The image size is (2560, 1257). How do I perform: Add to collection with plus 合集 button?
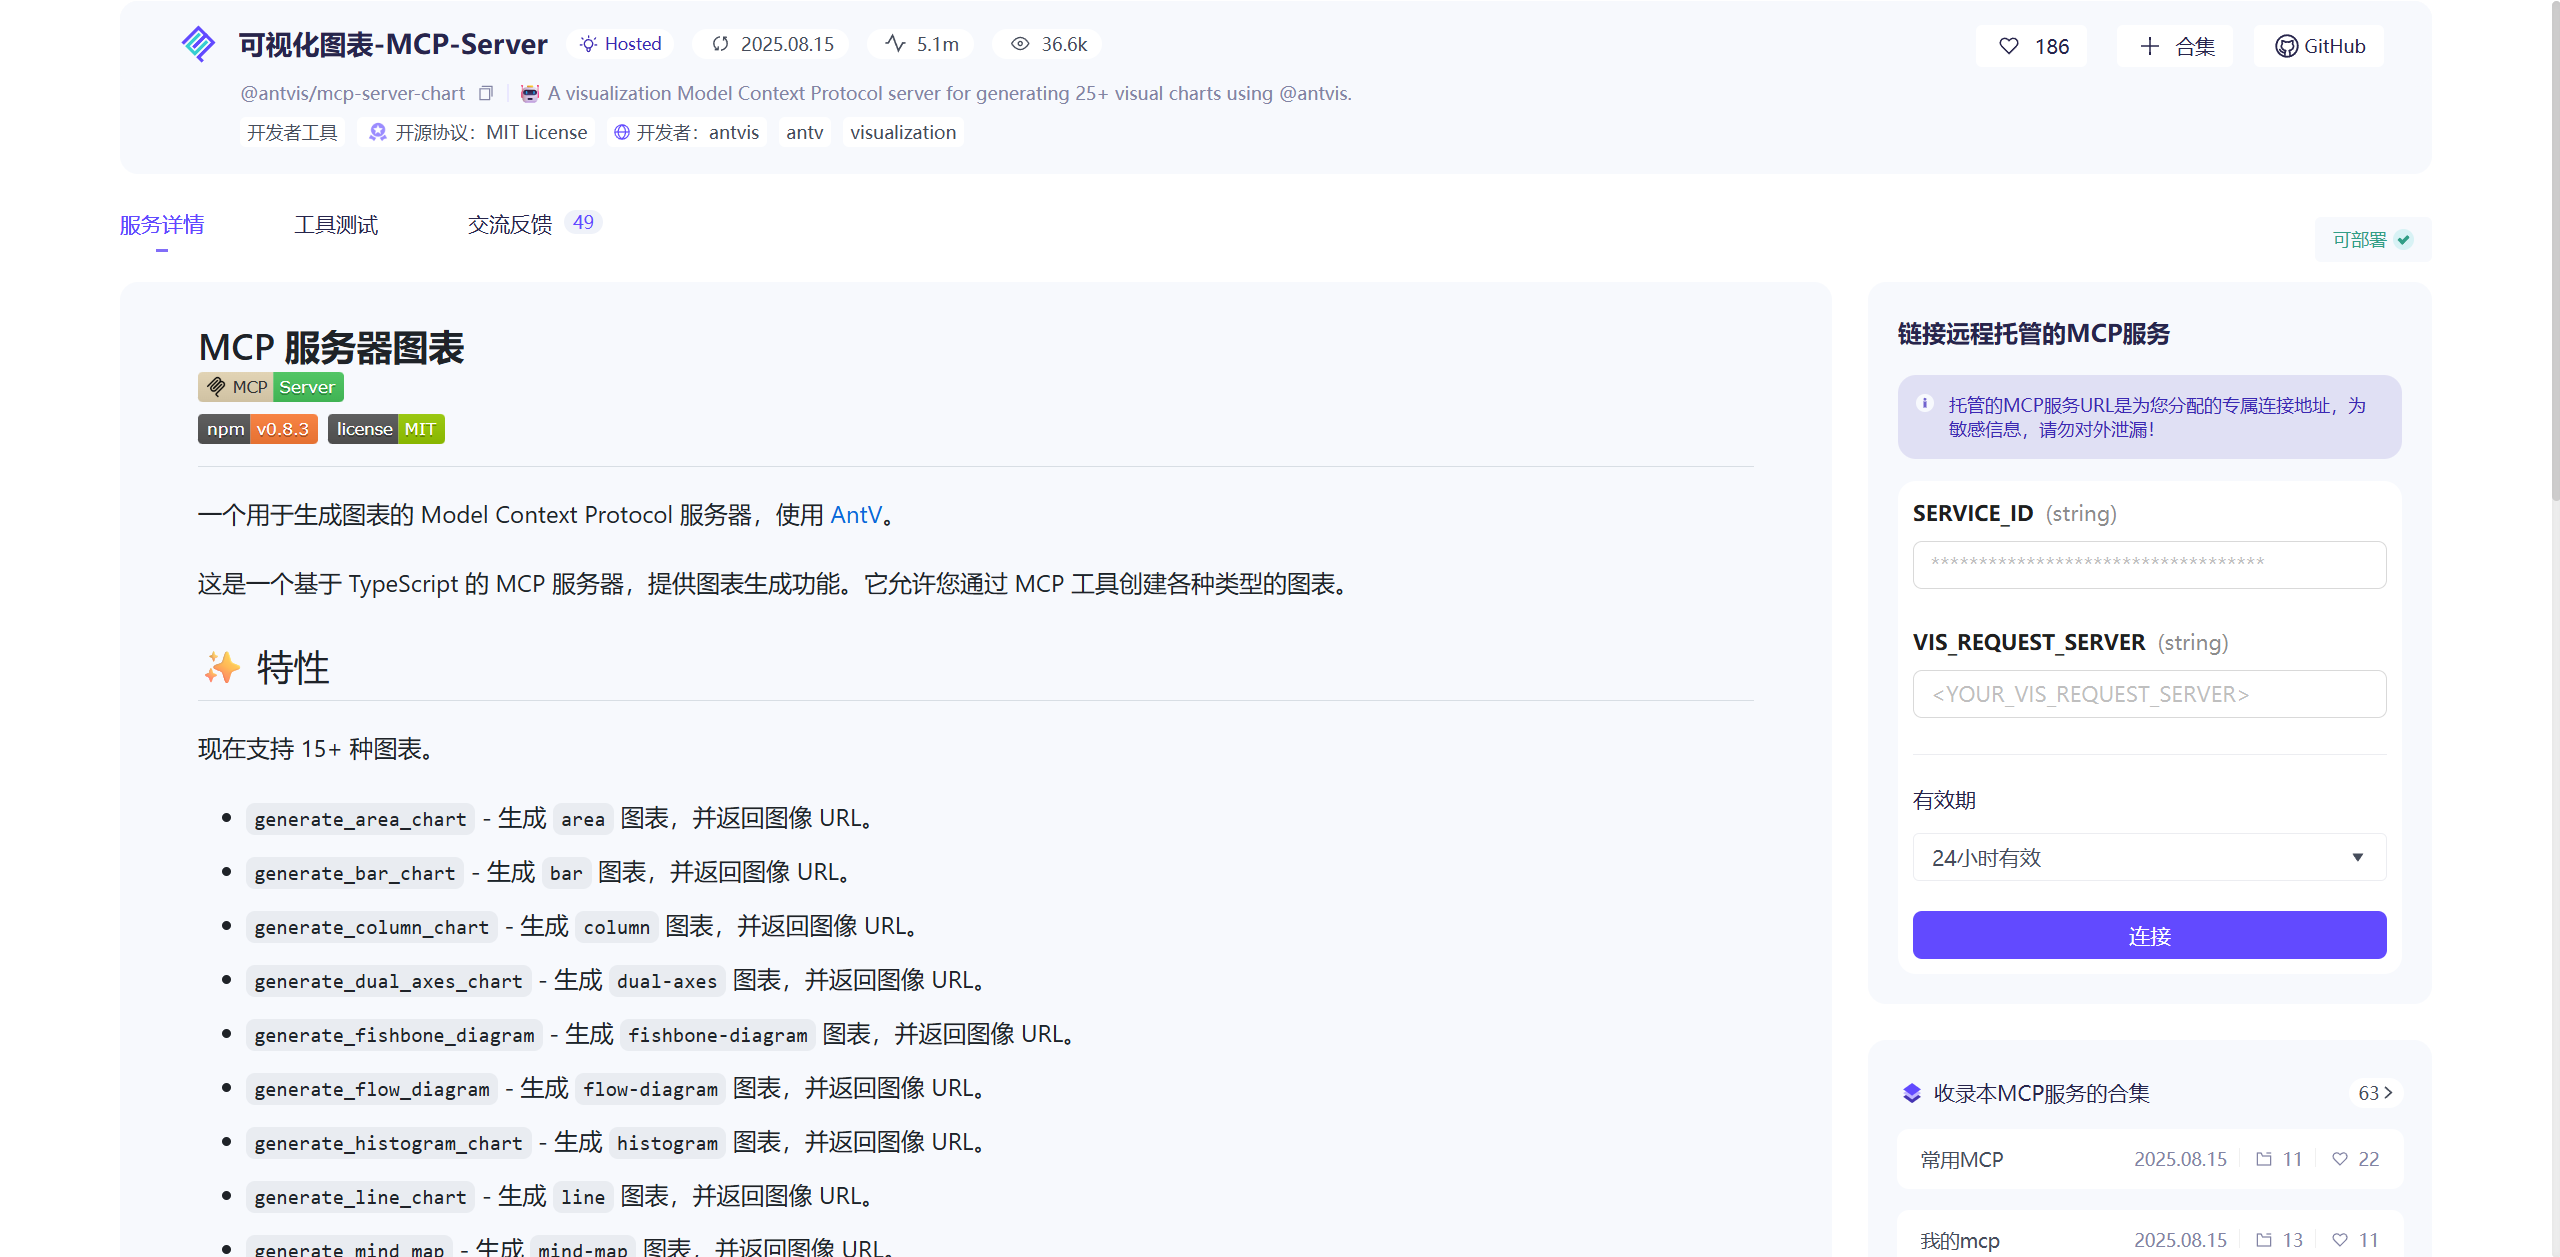pos(2175,46)
